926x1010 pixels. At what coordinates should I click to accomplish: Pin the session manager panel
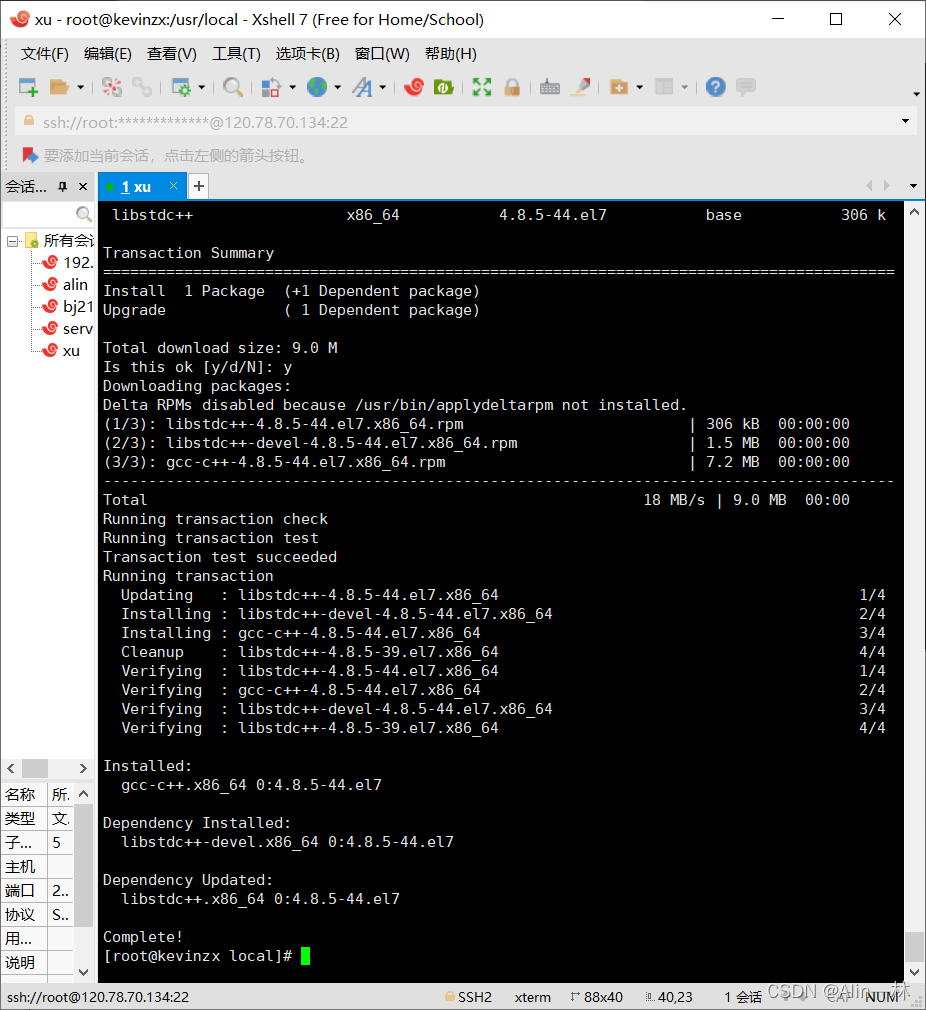point(62,186)
